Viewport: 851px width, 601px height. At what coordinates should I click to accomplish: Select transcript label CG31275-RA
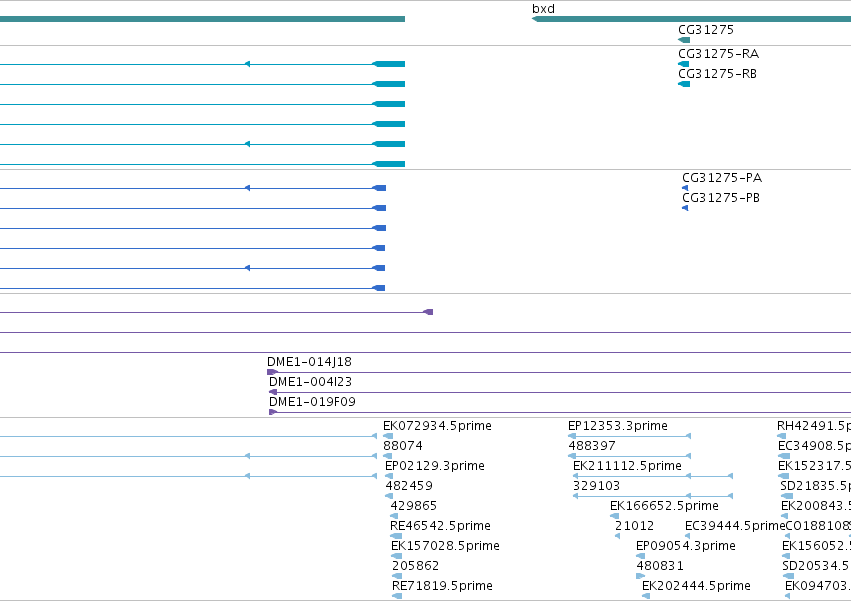pyautogui.click(x=719, y=54)
